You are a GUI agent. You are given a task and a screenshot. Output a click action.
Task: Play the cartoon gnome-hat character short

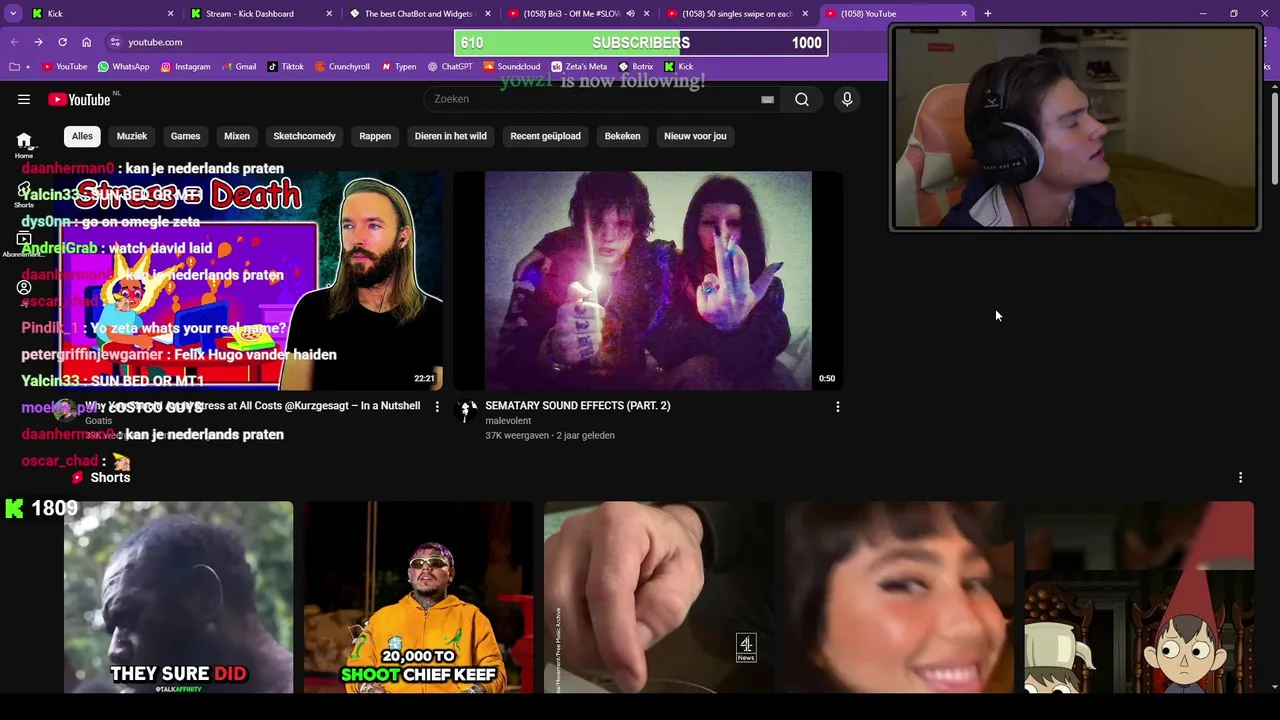tap(1139, 597)
